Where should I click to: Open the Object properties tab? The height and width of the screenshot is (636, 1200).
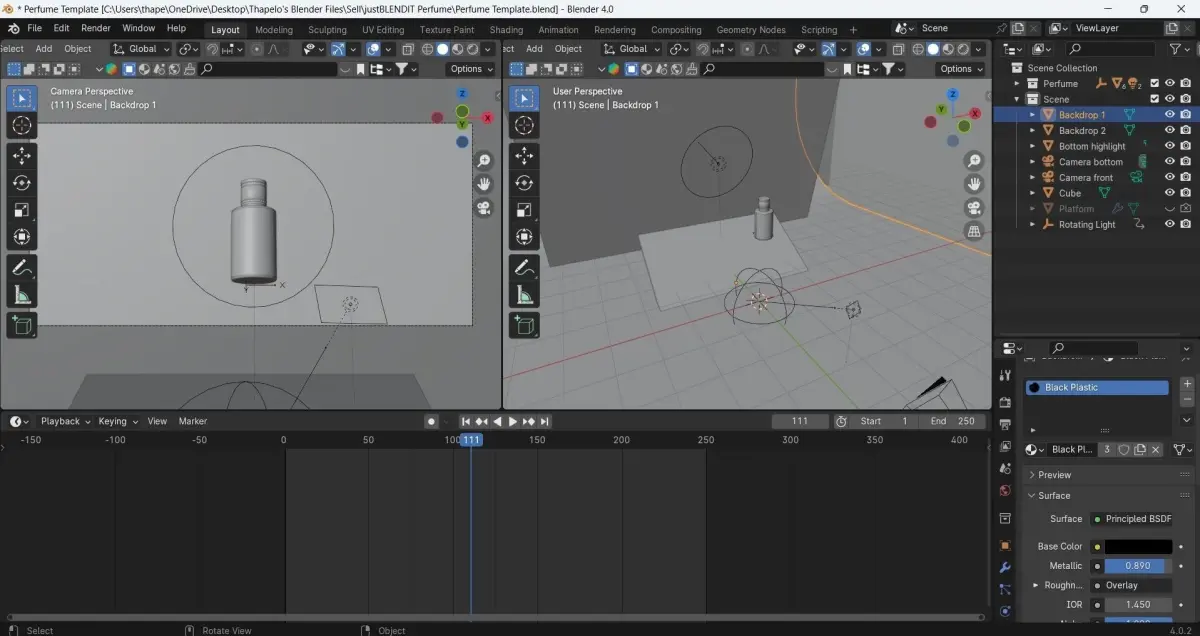click(1005, 545)
